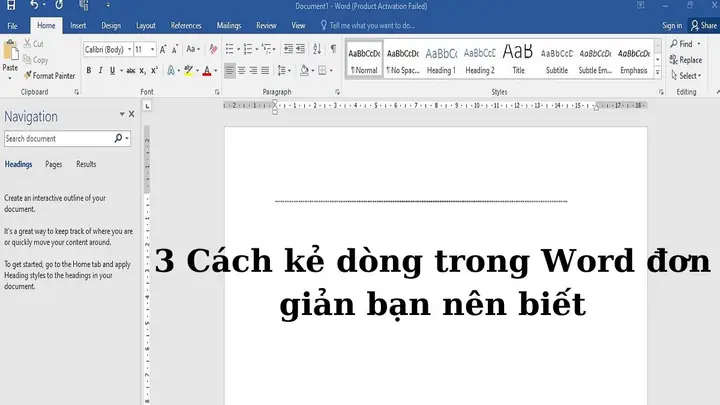
Task: Click the Bullets list icon
Action: [230, 49]
